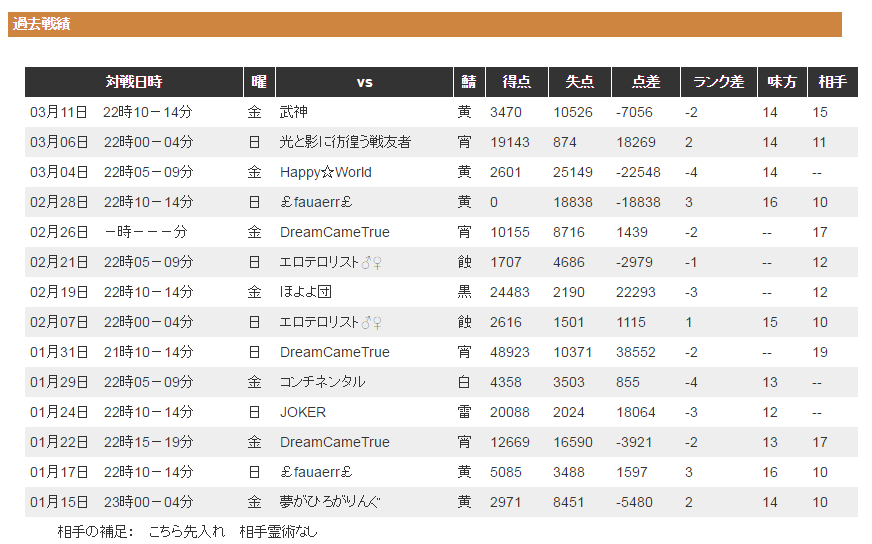Click the date 03月11日
Screen dimensions: 872x544
click(59, 112)
